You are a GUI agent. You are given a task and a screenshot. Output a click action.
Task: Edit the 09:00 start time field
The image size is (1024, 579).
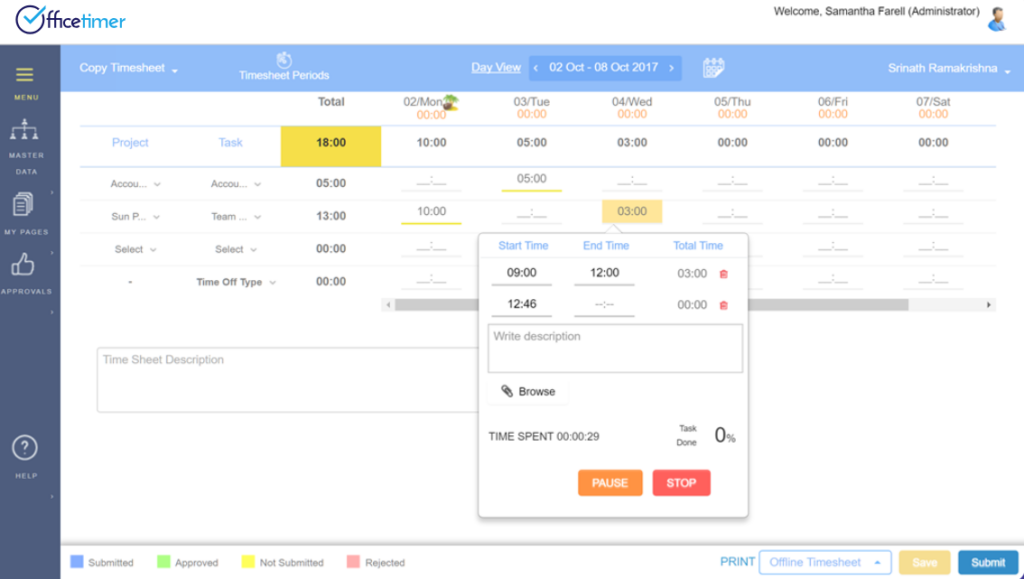click(521, 273)
